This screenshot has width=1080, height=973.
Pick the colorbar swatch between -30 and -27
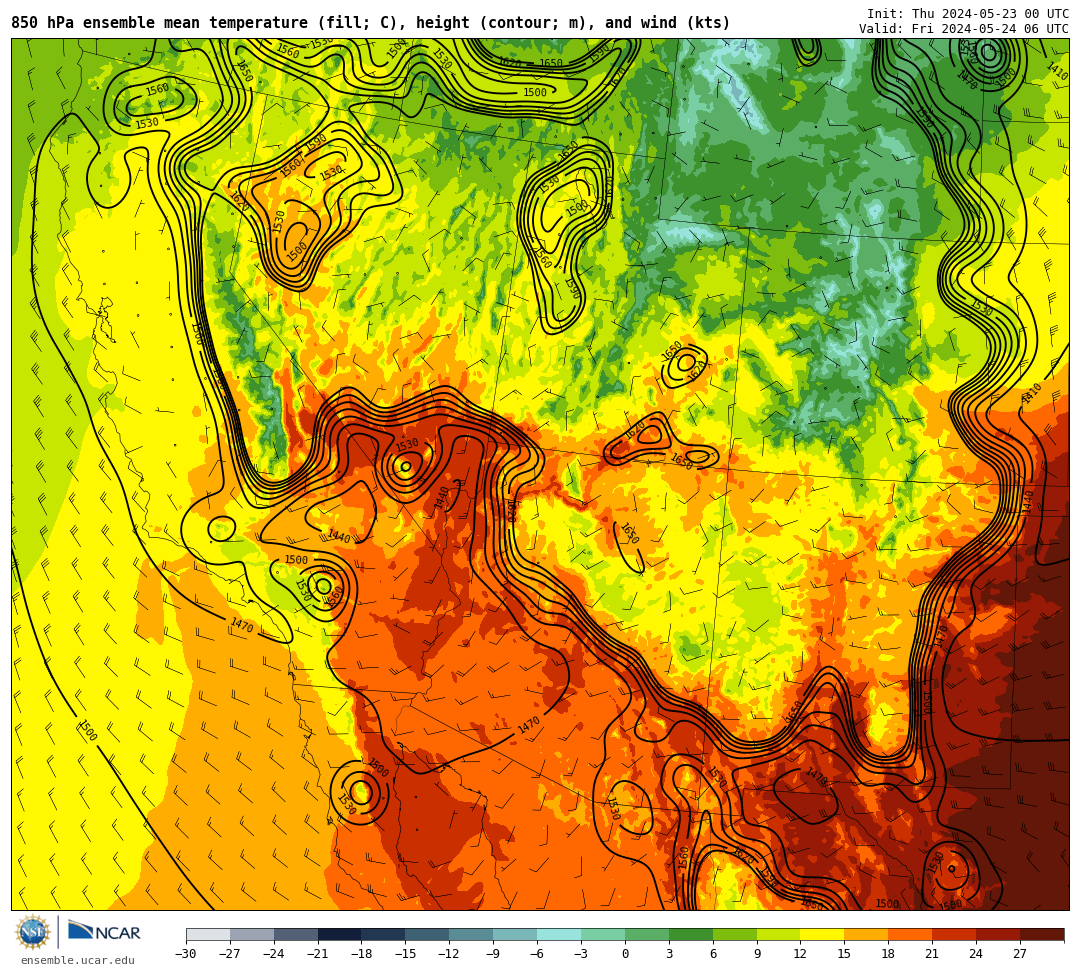point(208,934)
